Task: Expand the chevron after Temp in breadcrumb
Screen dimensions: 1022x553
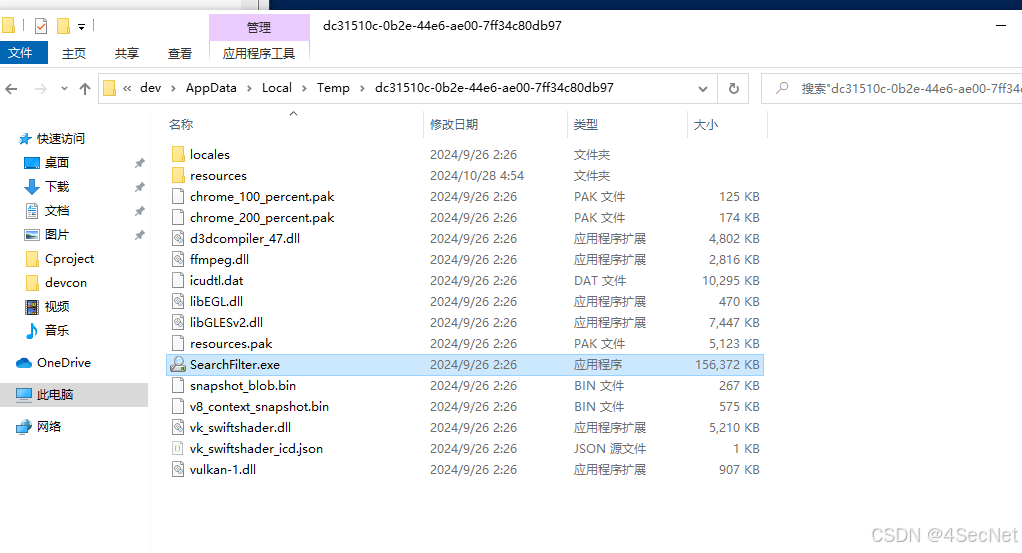Action: point(362,88)
